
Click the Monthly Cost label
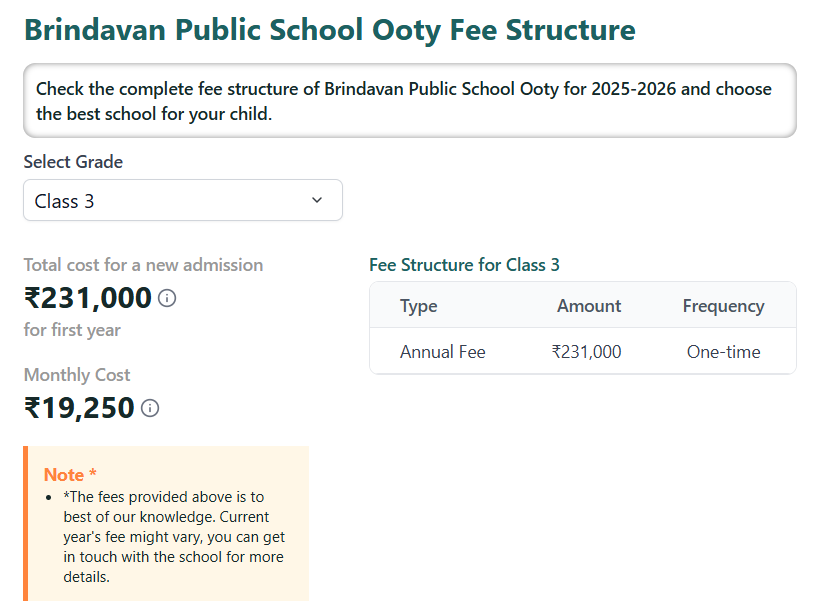point(77,375)
